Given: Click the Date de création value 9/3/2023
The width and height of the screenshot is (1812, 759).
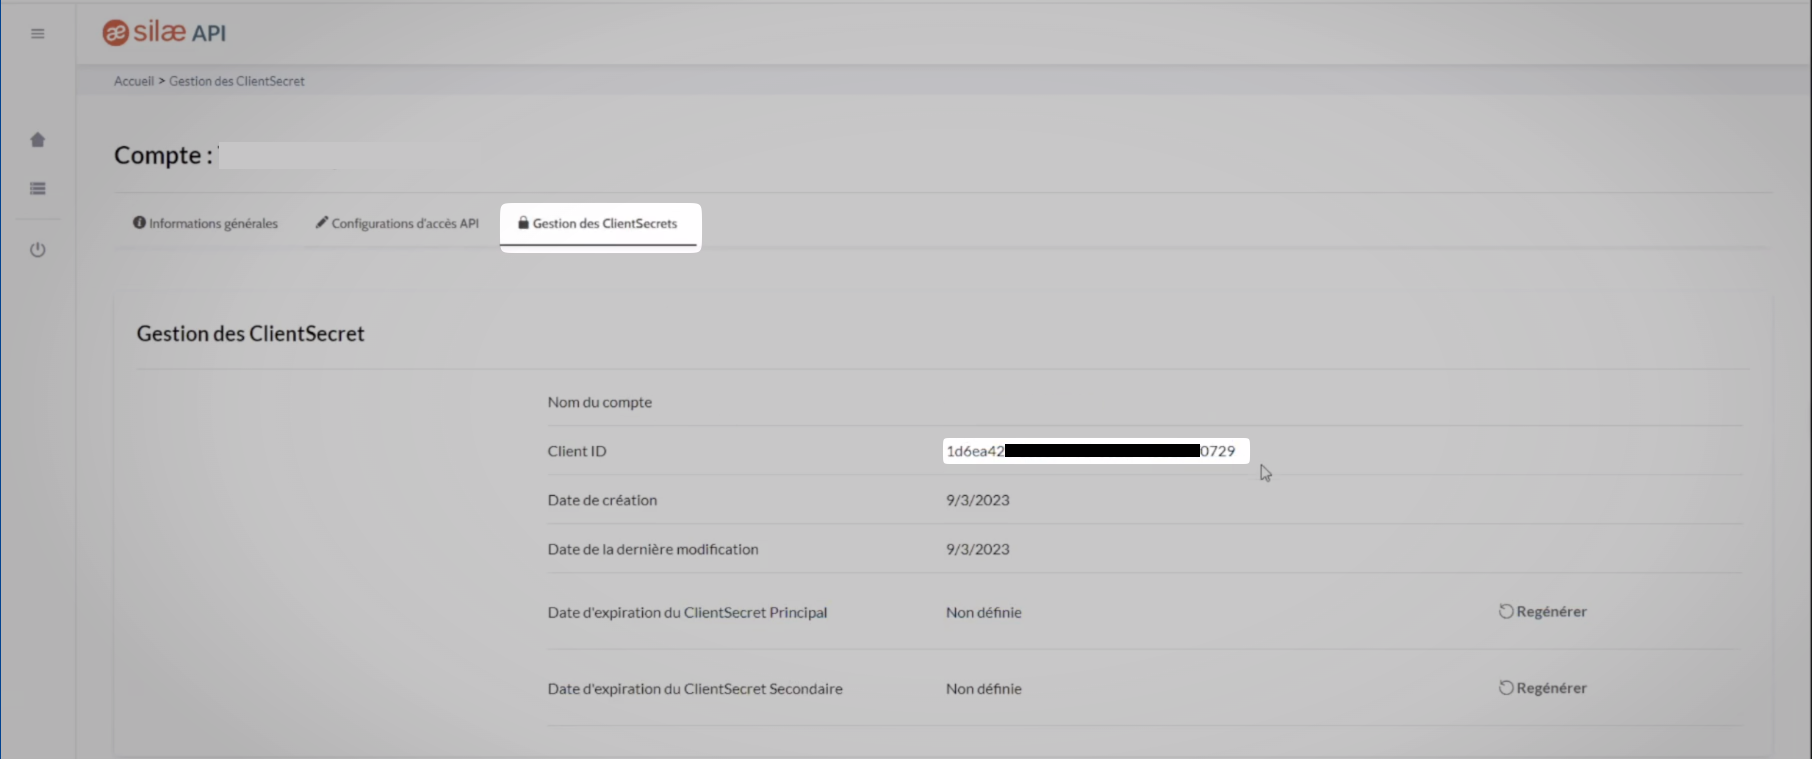Looking at the screenshot, I should pyautogui.click(x=977, y=500).
